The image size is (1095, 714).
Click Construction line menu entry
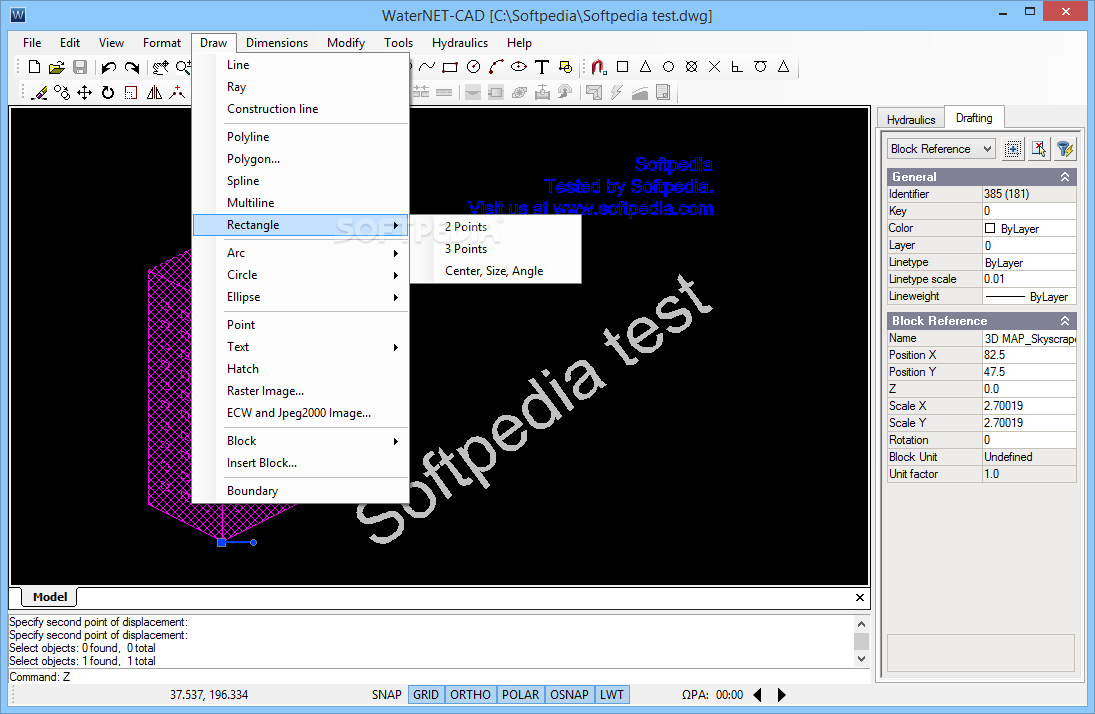(300, 109)
